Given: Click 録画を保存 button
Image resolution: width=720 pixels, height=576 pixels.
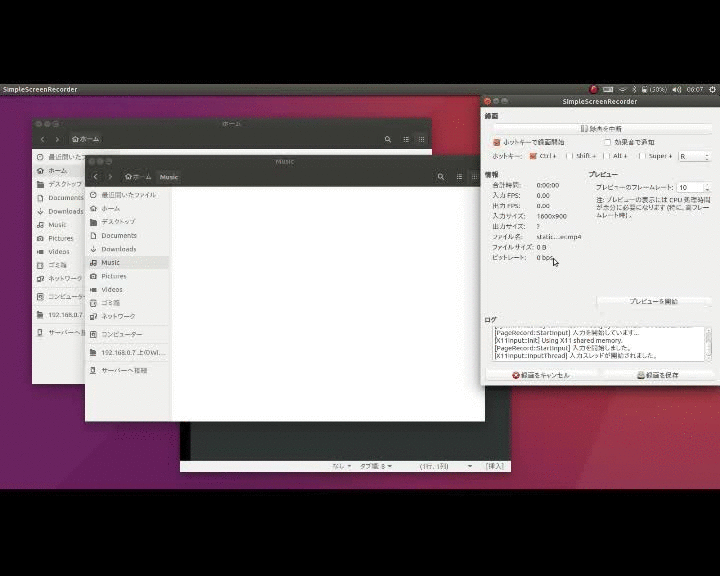Looking at the screenshot, I should (658, 375).
